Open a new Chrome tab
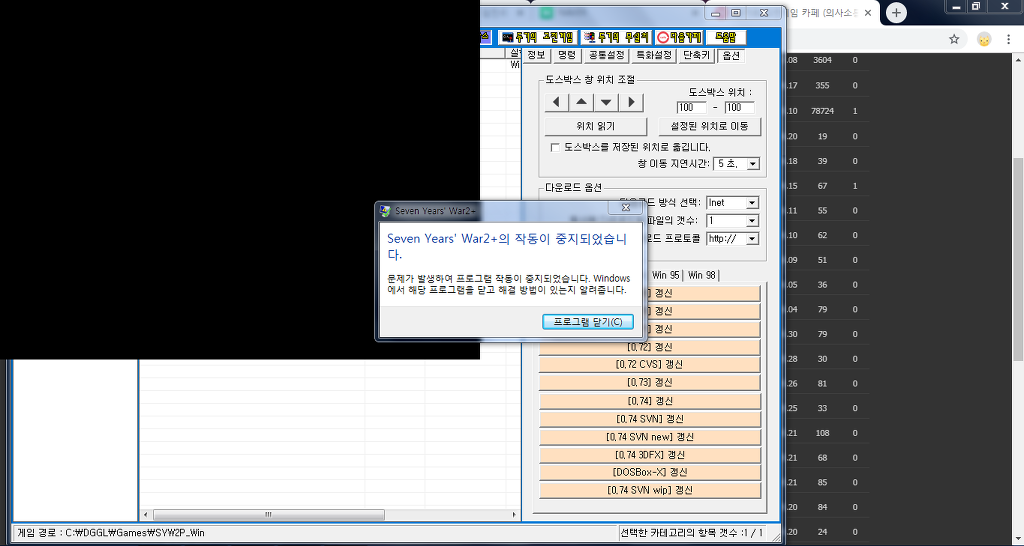Viewport: 1024px width, 546px height. [897, 12]
